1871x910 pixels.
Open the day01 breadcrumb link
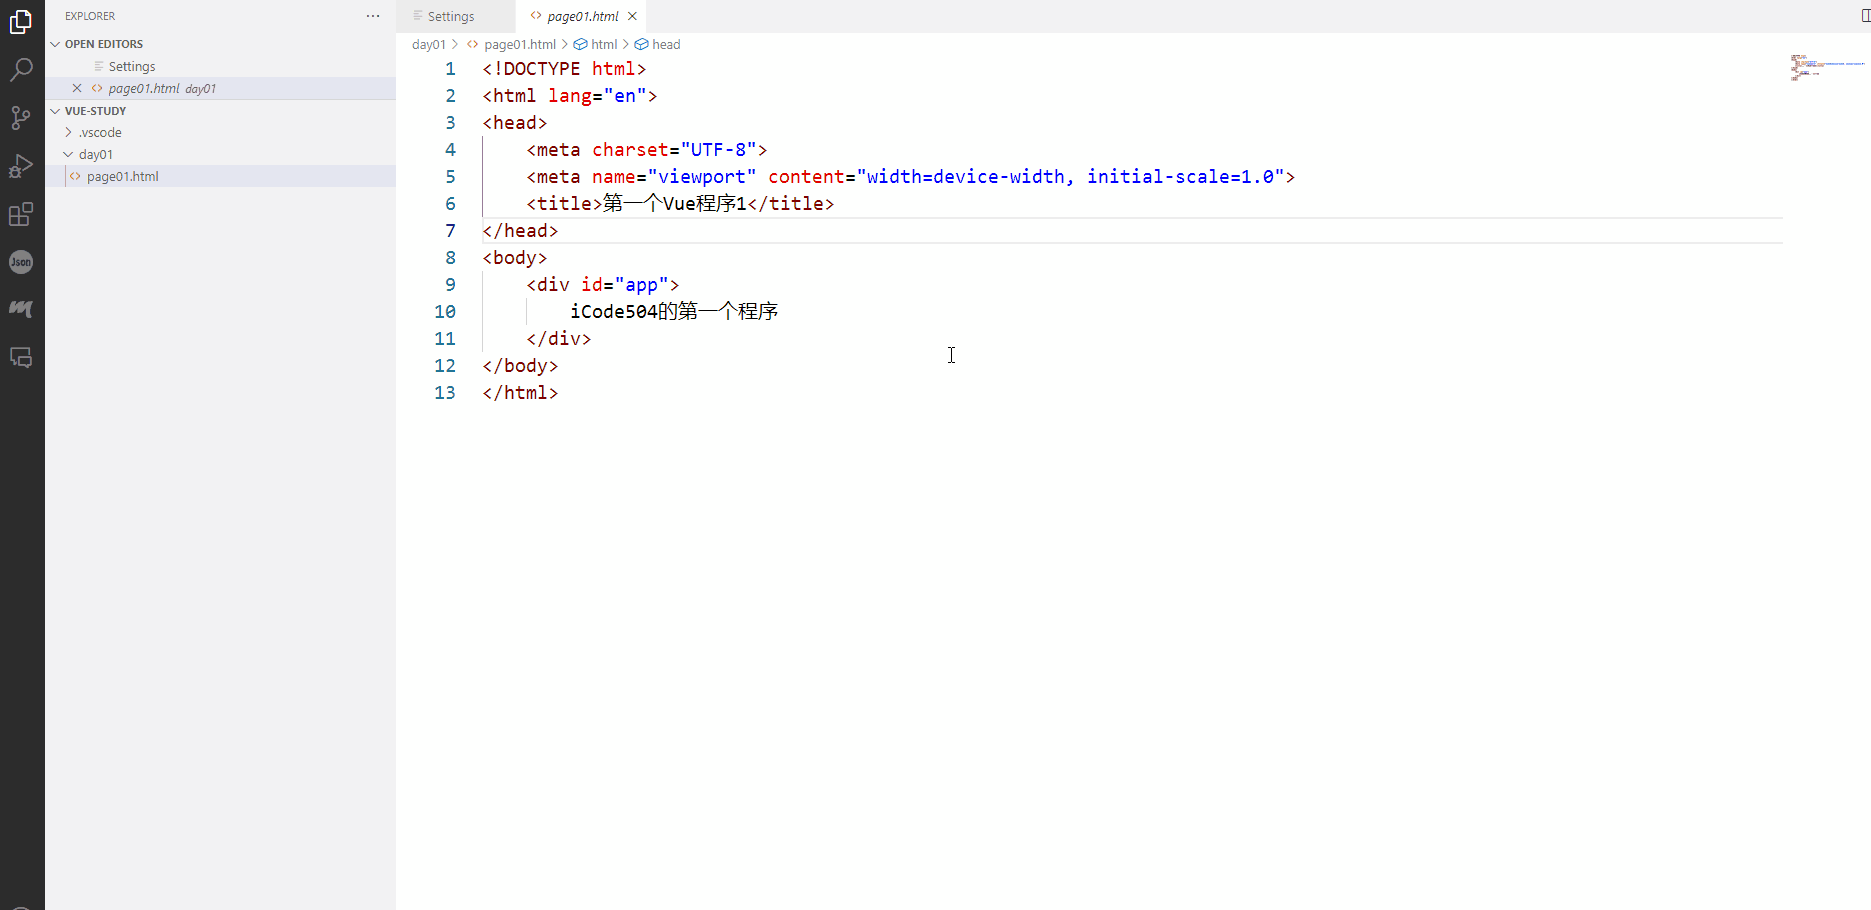tap(430, 44)
